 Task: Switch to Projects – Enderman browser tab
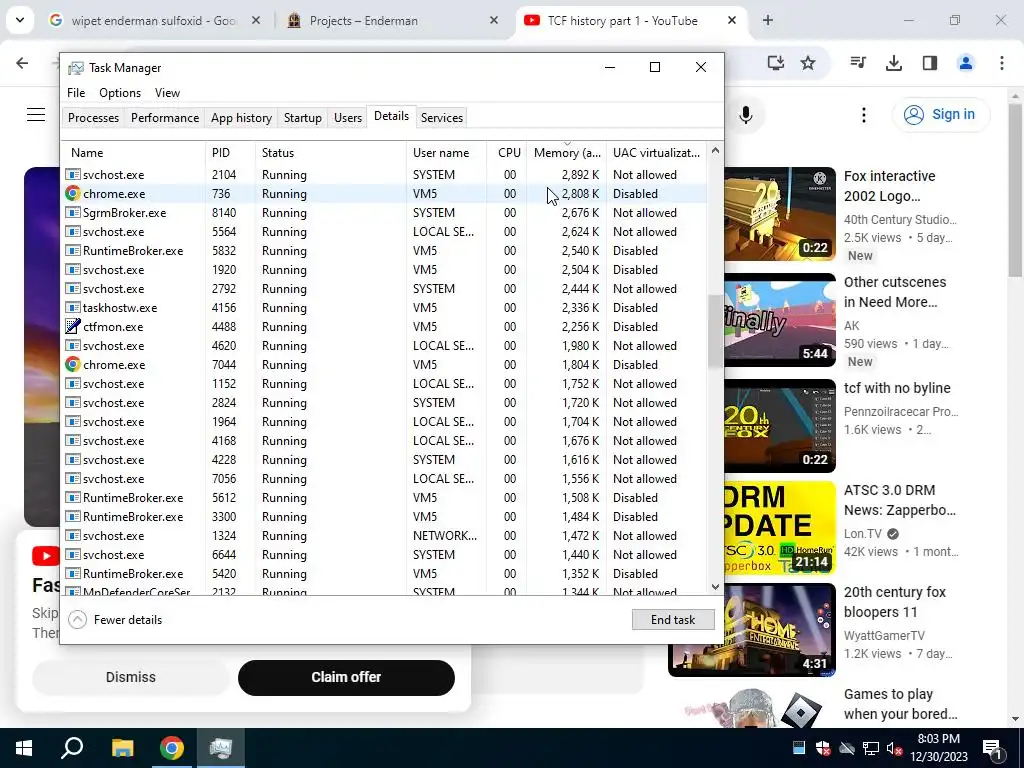[x=392, y=20]
